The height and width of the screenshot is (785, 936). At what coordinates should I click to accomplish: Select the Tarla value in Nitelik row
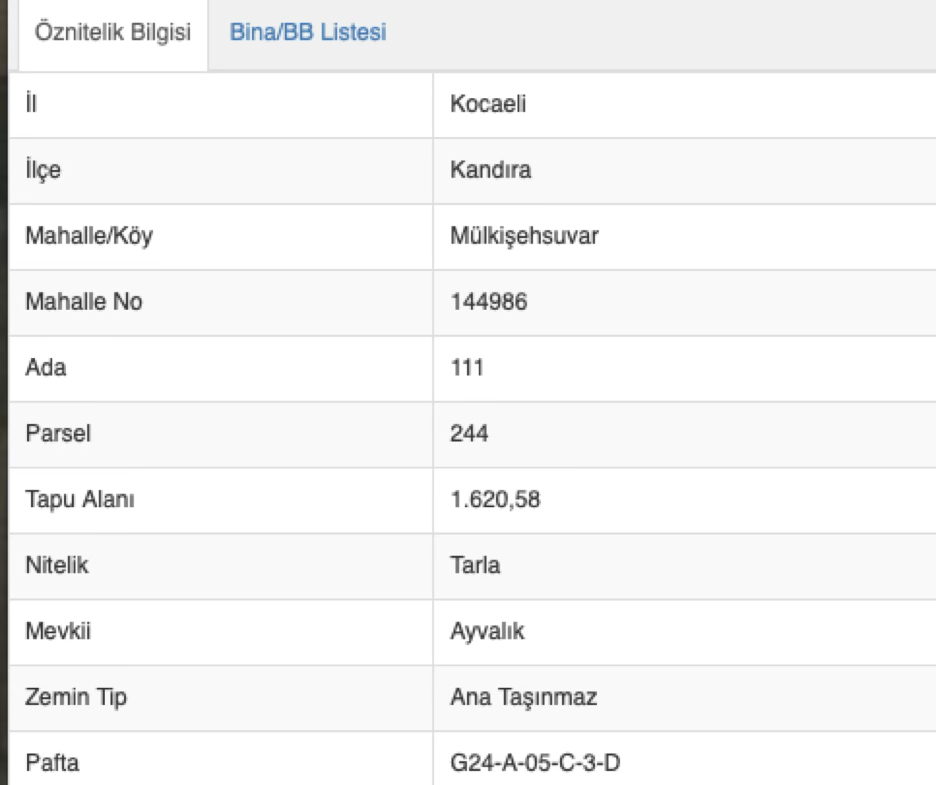pyautogui.click(x=475, y=566)
